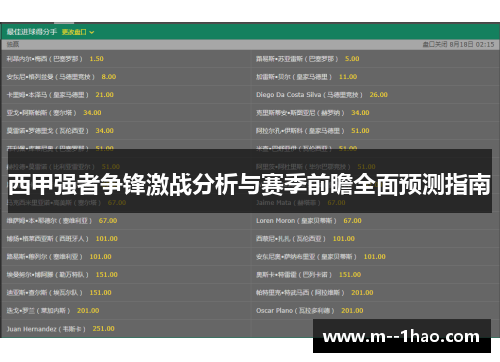This screenshot has height=362, width=500.
Task: Pick Bale (皇家马德里) odds 11.00
Action: tap(348, 77)
